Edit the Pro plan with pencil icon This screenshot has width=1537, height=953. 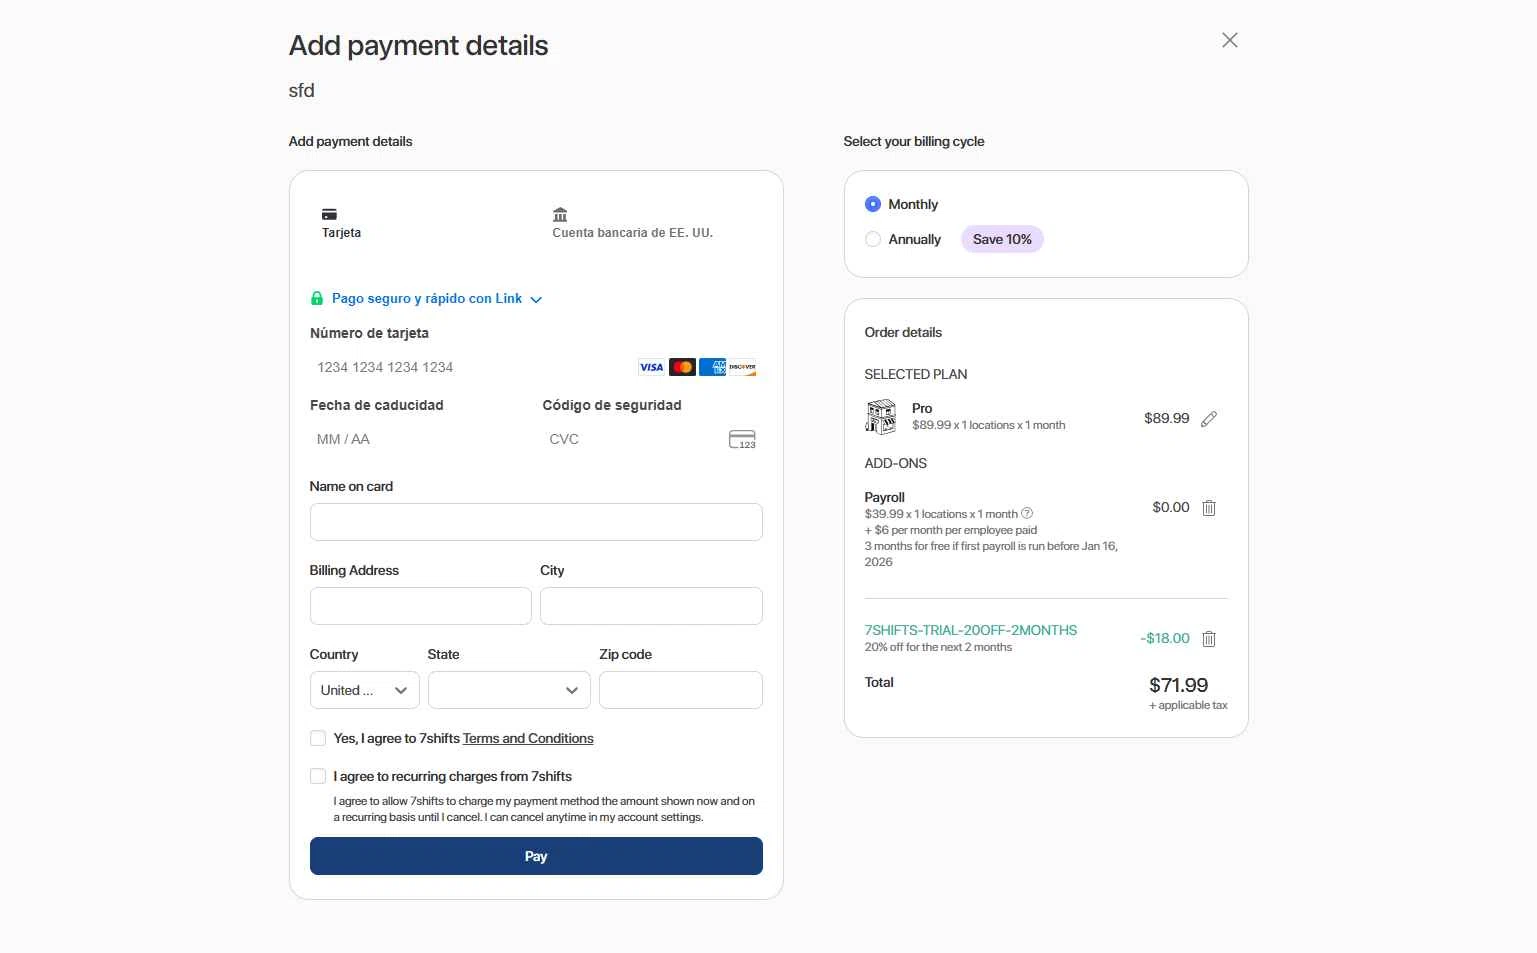pos(1209,418)
